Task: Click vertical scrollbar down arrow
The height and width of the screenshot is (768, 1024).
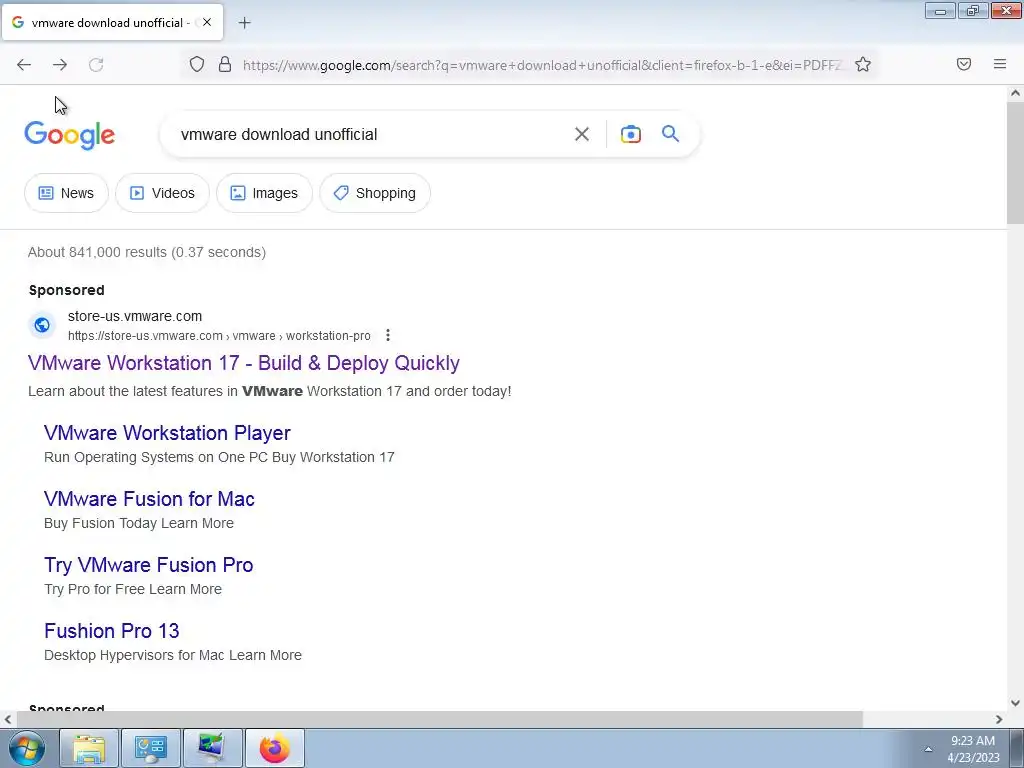Action: pyautogui.click(x=1015, y=703)
